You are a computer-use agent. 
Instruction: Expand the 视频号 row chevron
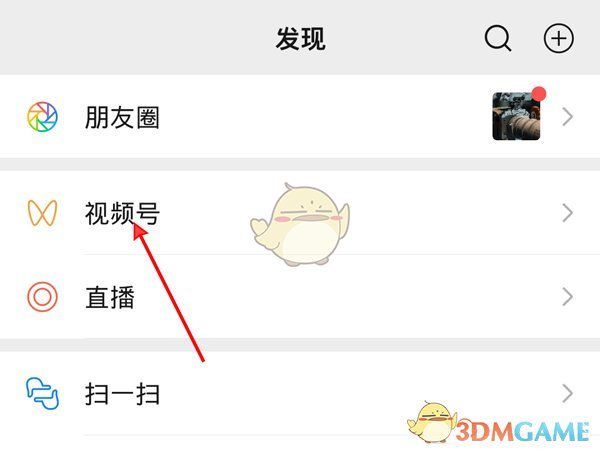click(567, 213)
